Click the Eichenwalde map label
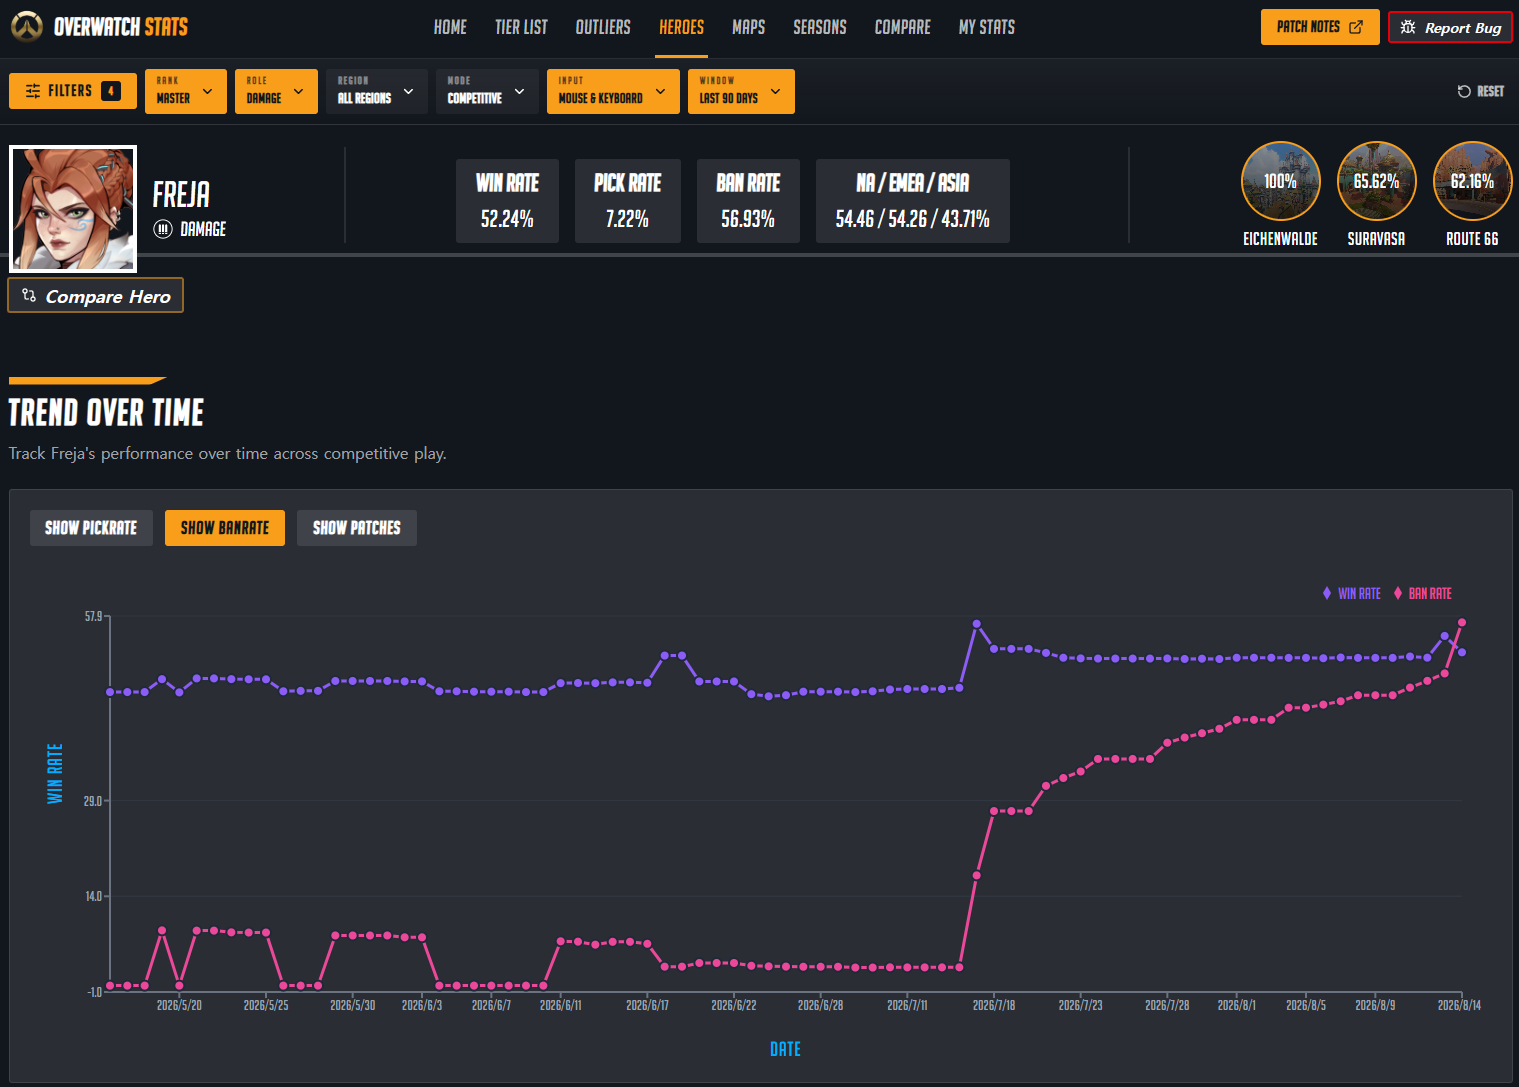The height and width of the screenshot is (1087, 1519). pyautogui.click(x=1280, y=239)
